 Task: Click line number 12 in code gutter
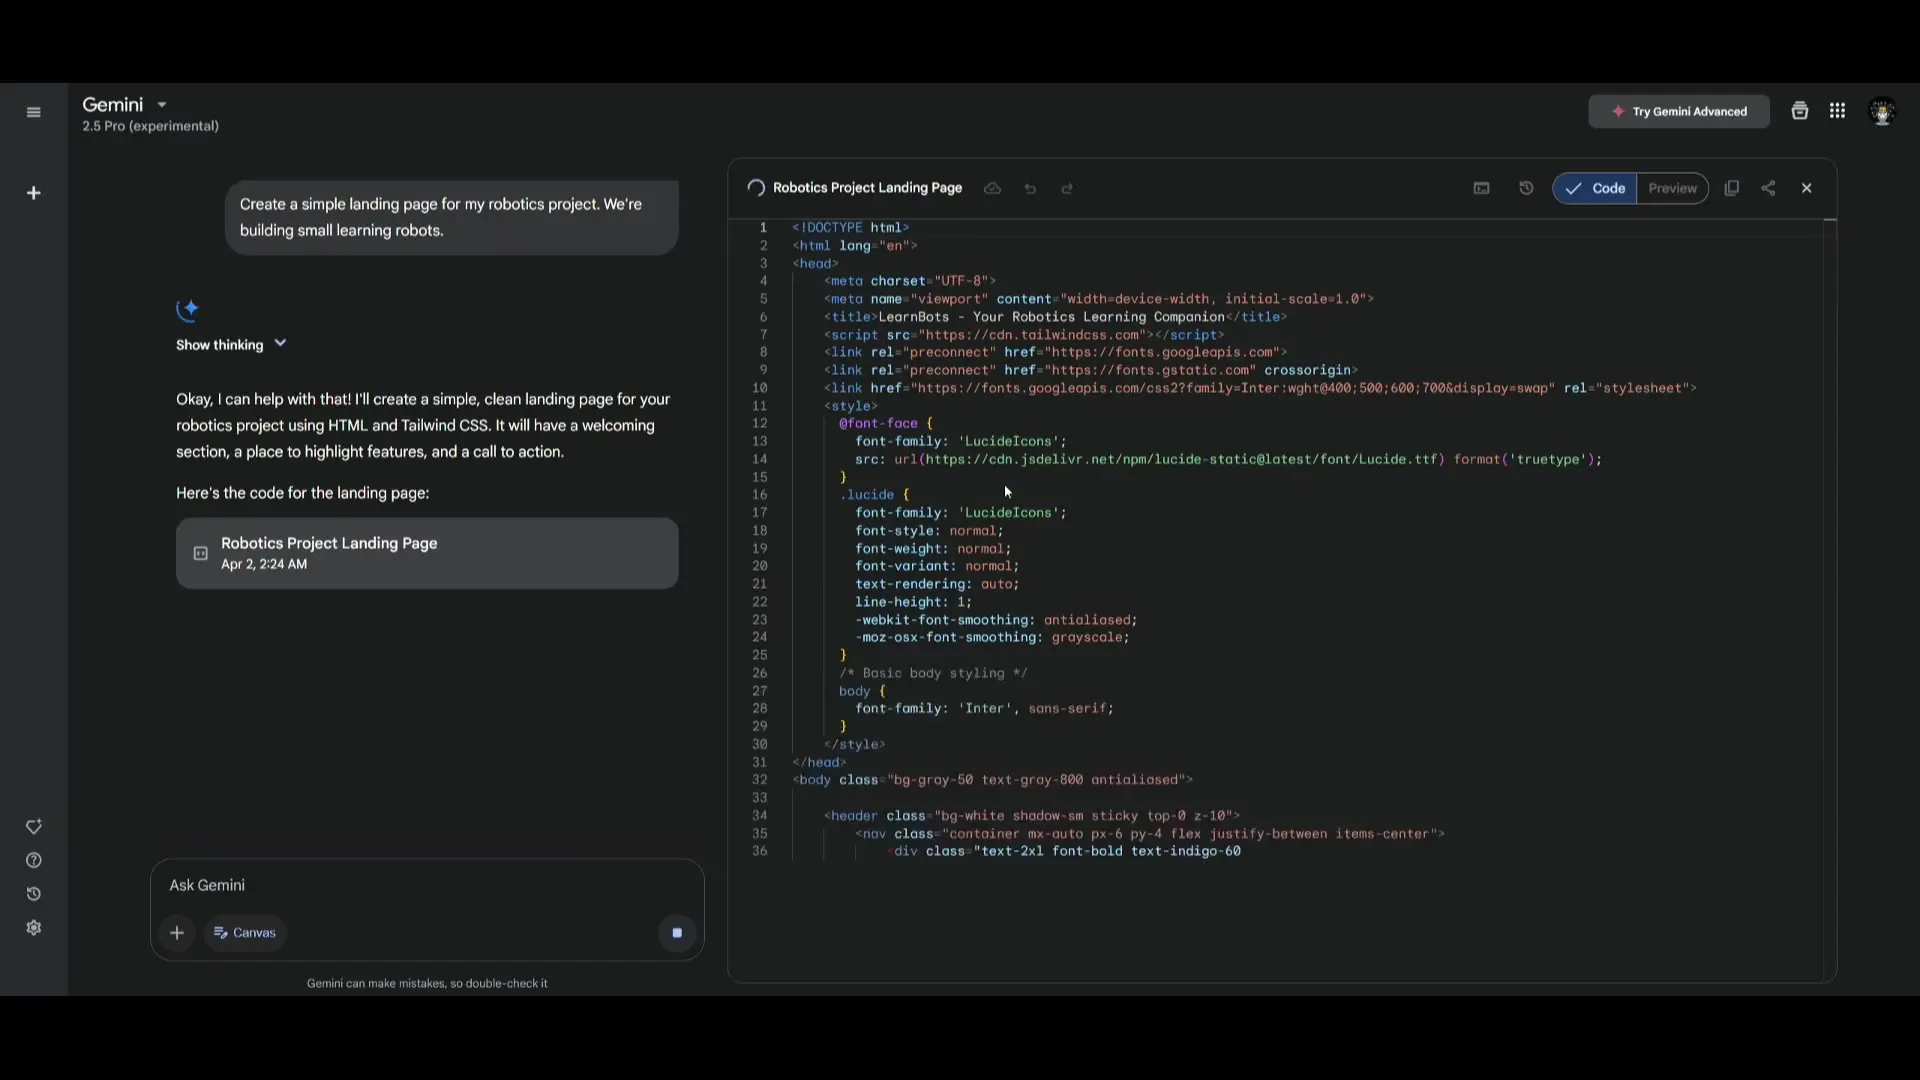[760, 424]
